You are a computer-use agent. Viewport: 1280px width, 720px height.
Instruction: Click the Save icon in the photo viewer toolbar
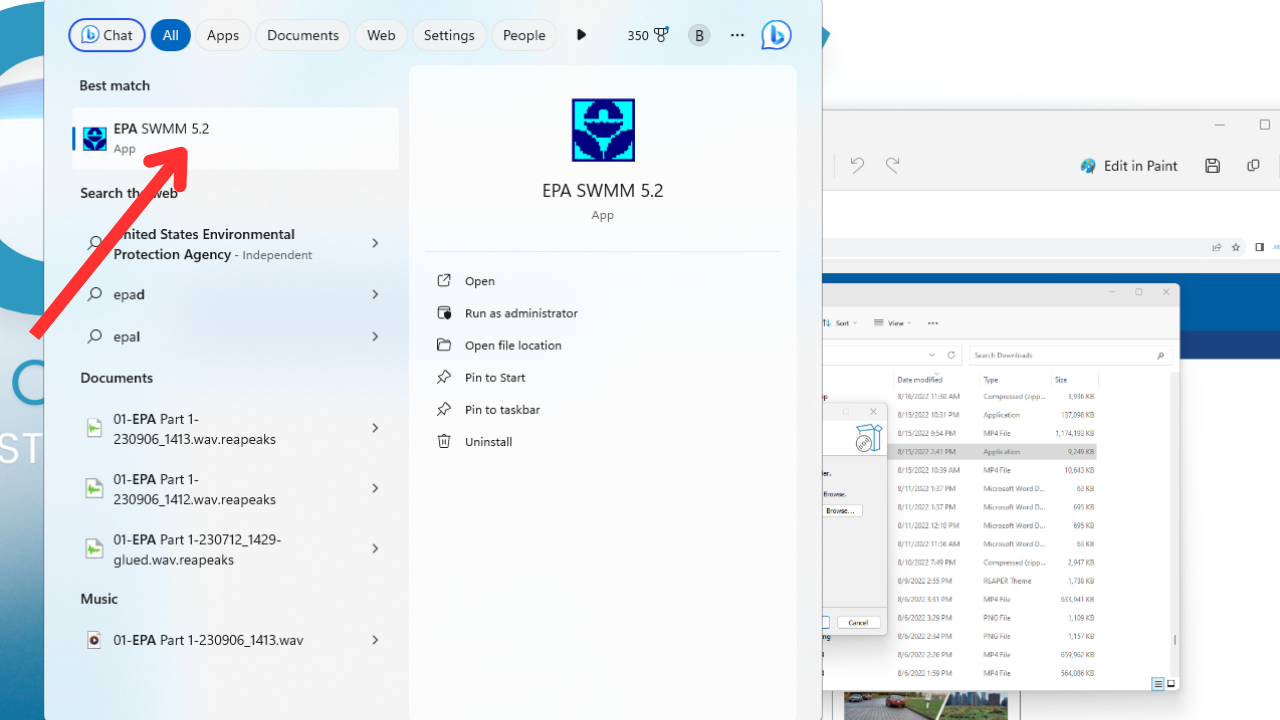pyautogui.click(x=1212, y=166)
